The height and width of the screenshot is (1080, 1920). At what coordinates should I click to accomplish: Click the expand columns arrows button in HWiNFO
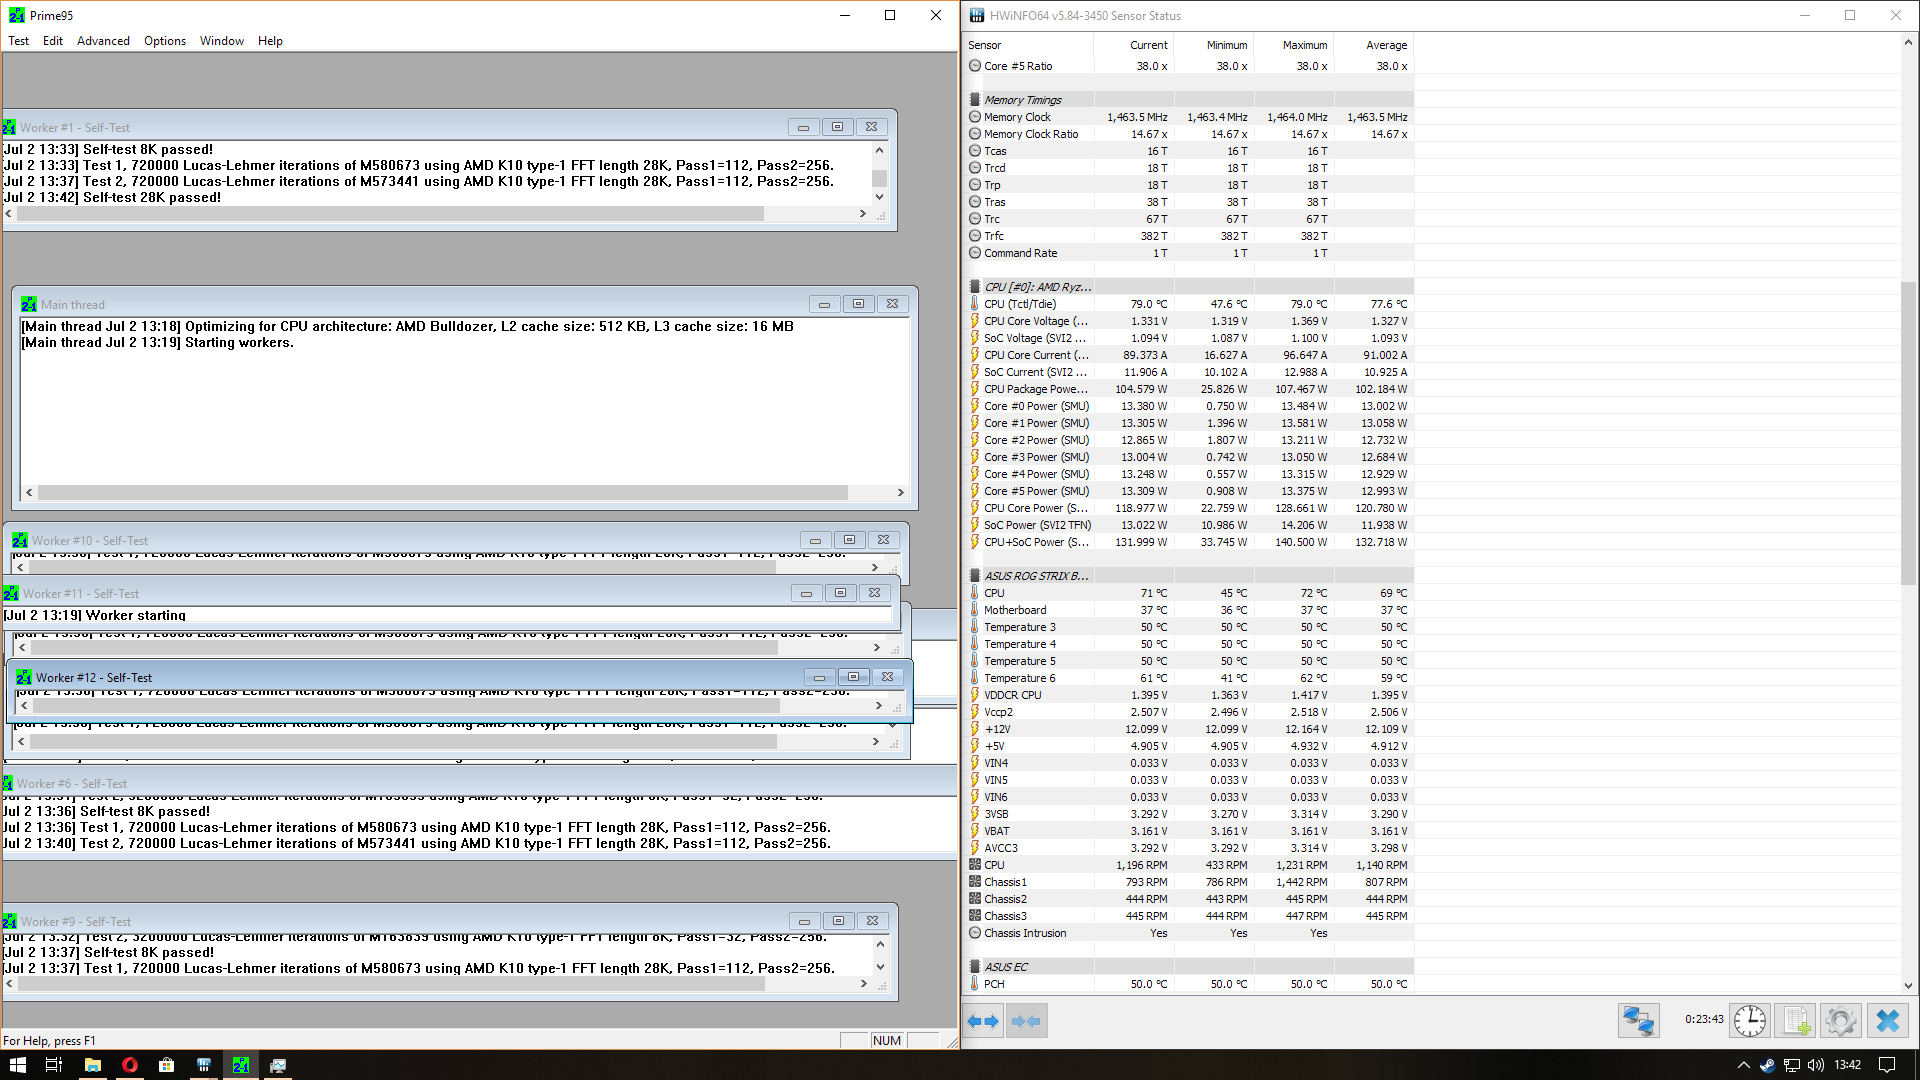click(984, 1021)
